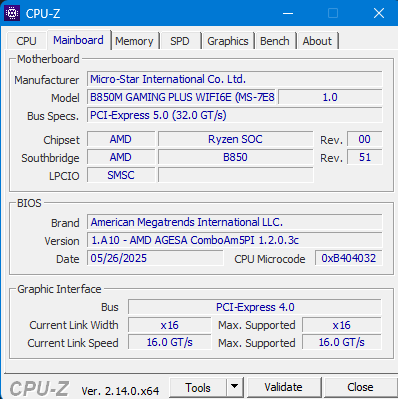The image size is (398, 399).
Task: Click the CPU-Z app icon in title bar
Action: [12, 13]
